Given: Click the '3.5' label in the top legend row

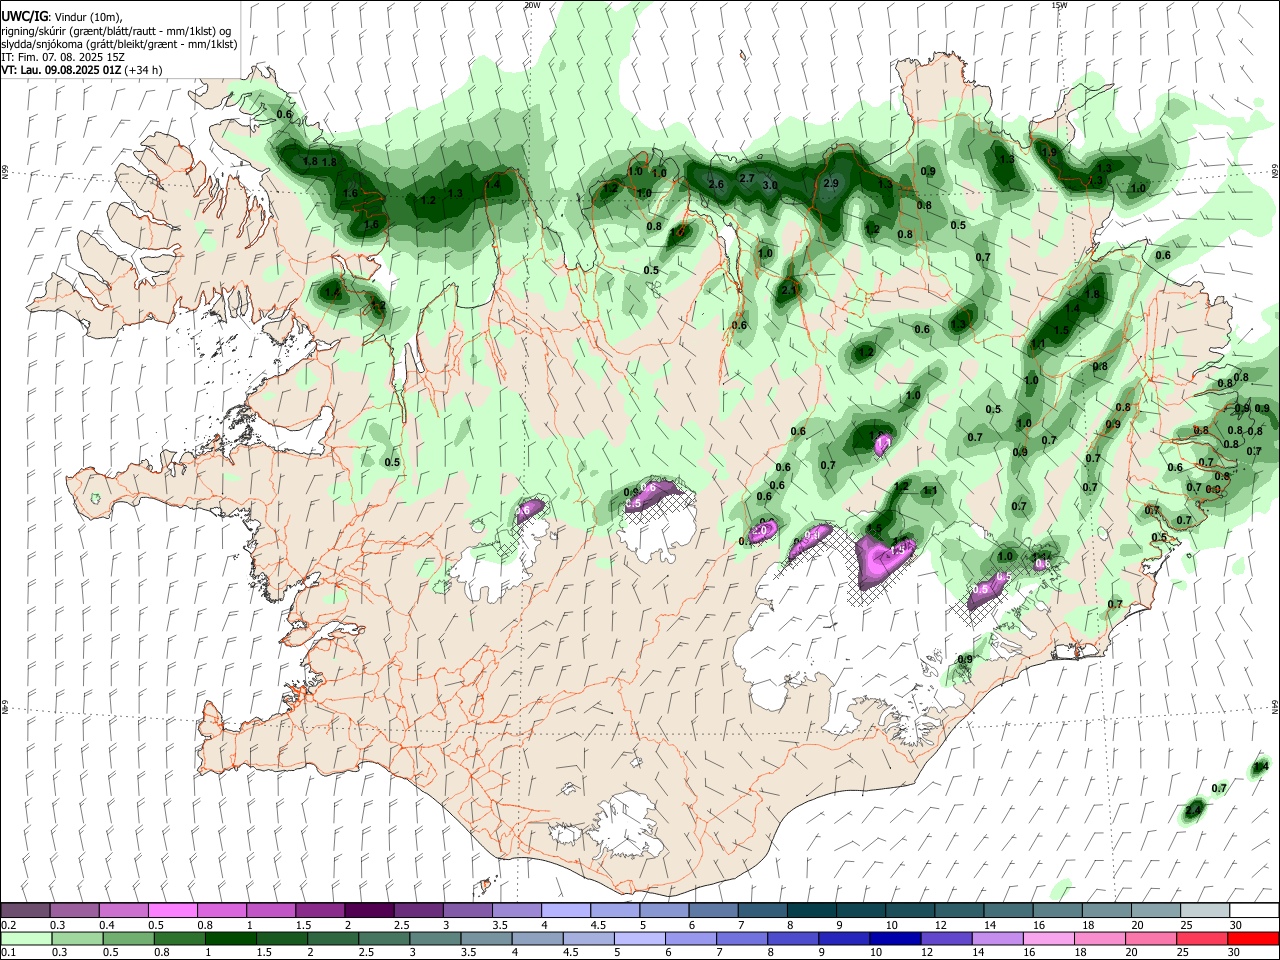Looking at the screenshot, I should click(x=500, y=925).
